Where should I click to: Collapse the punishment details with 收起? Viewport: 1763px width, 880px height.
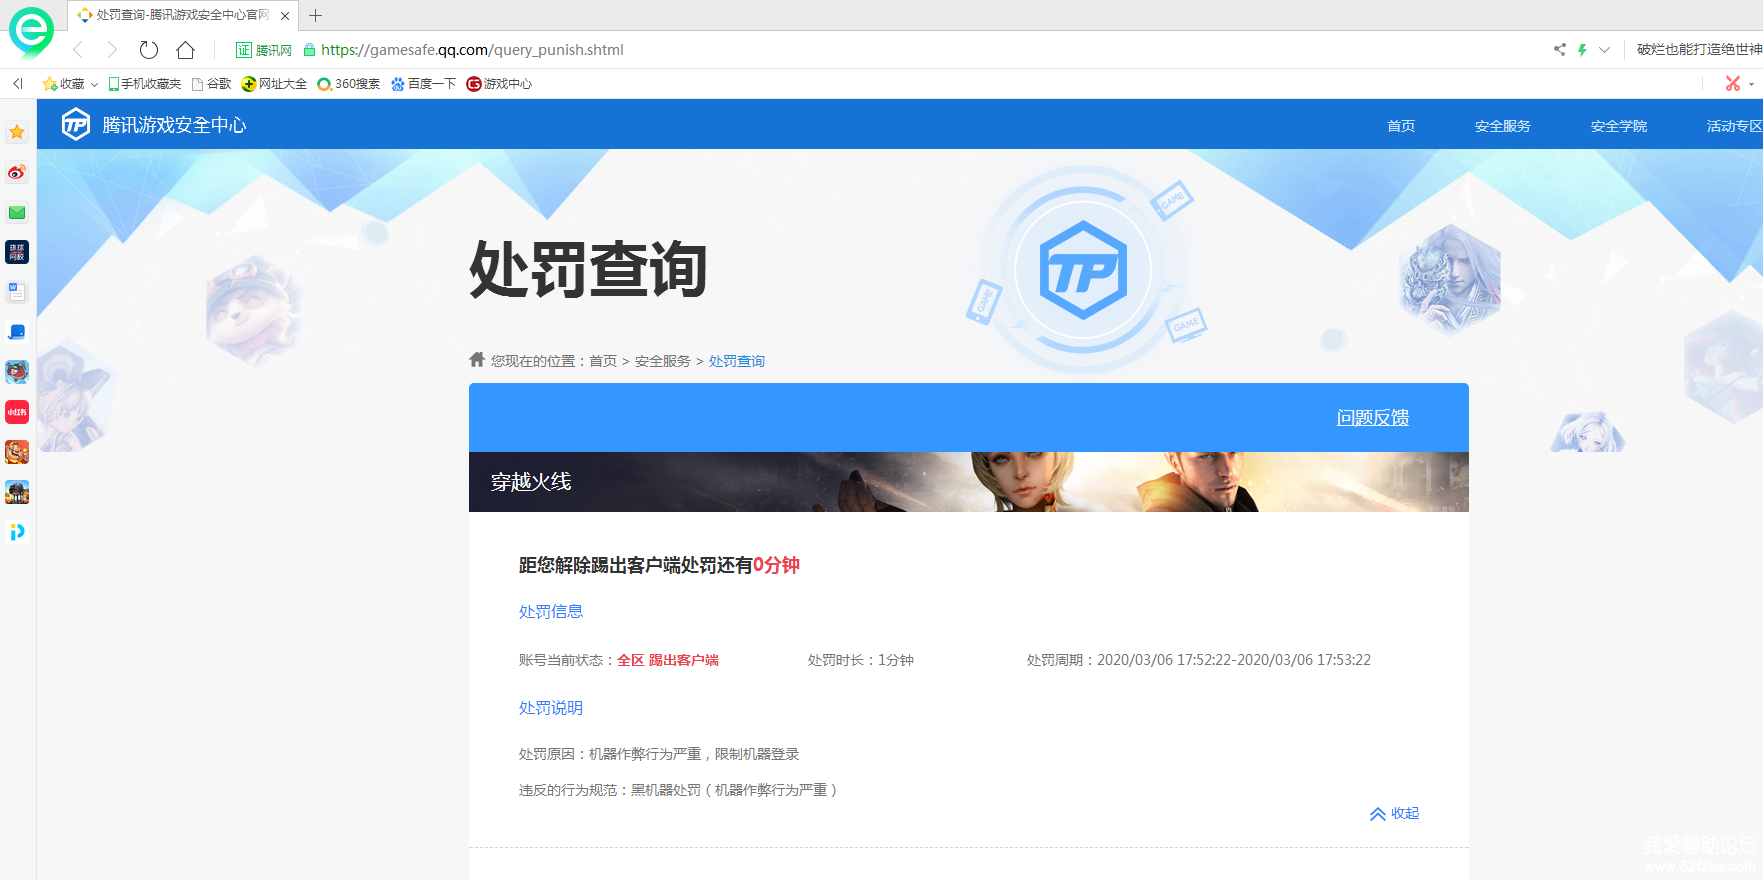pos(1395,814)
